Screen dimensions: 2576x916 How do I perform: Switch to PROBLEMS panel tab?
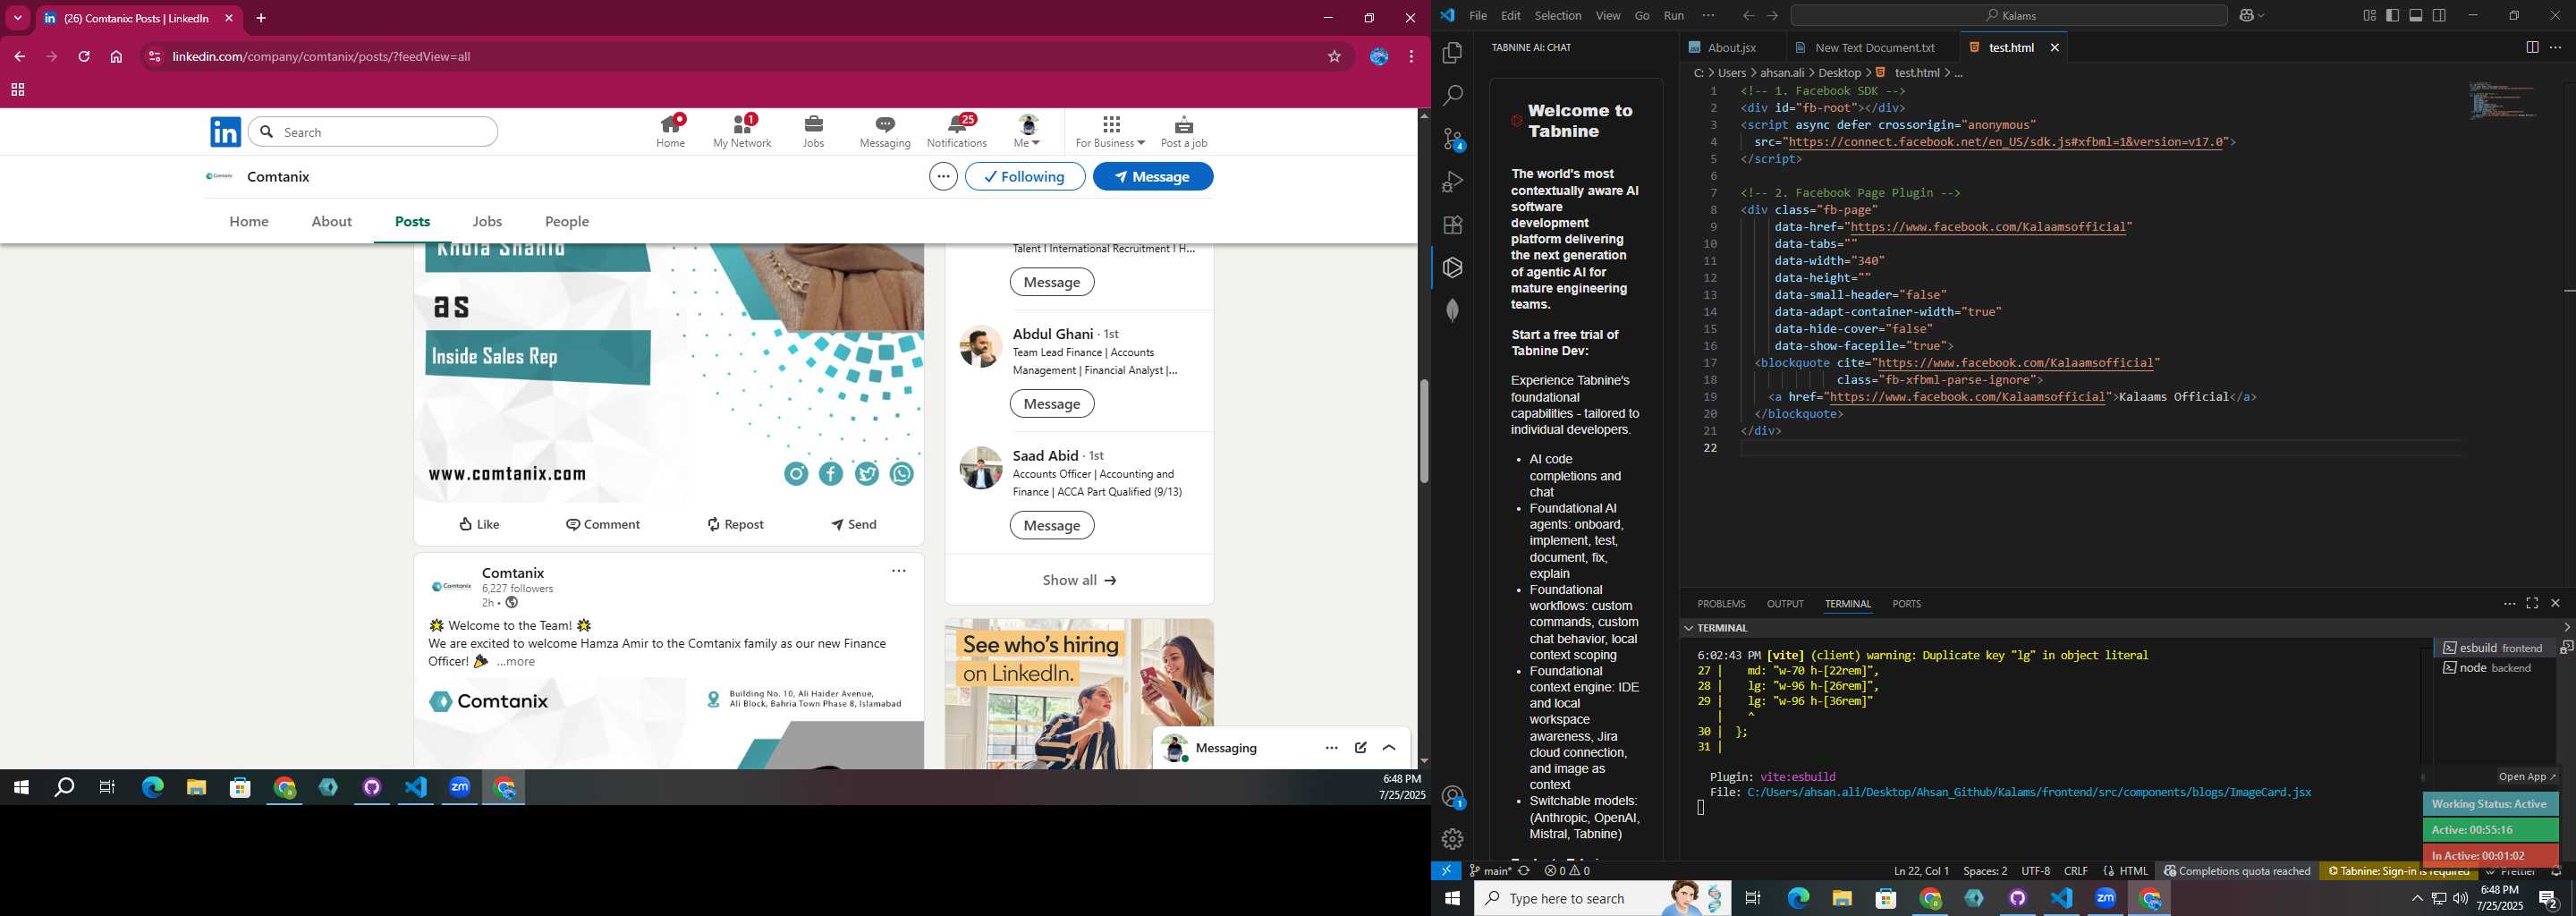tap(1721, 604)
